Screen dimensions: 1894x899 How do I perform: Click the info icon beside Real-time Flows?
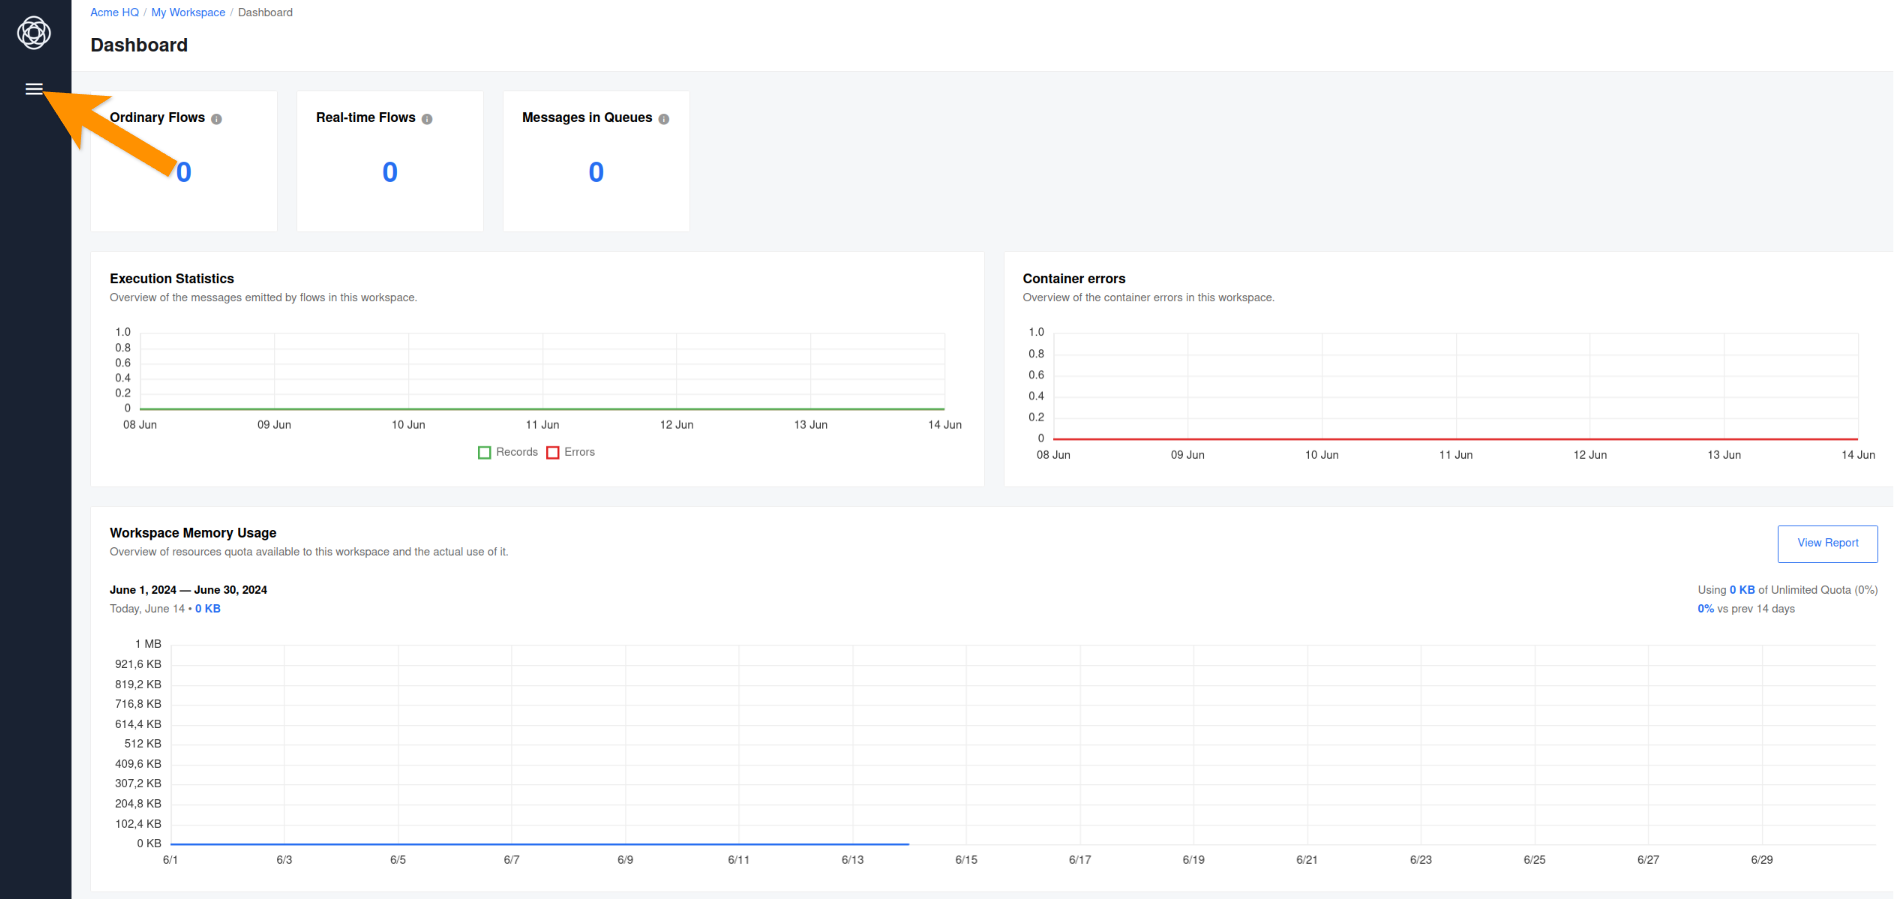[x=427, y=119]
